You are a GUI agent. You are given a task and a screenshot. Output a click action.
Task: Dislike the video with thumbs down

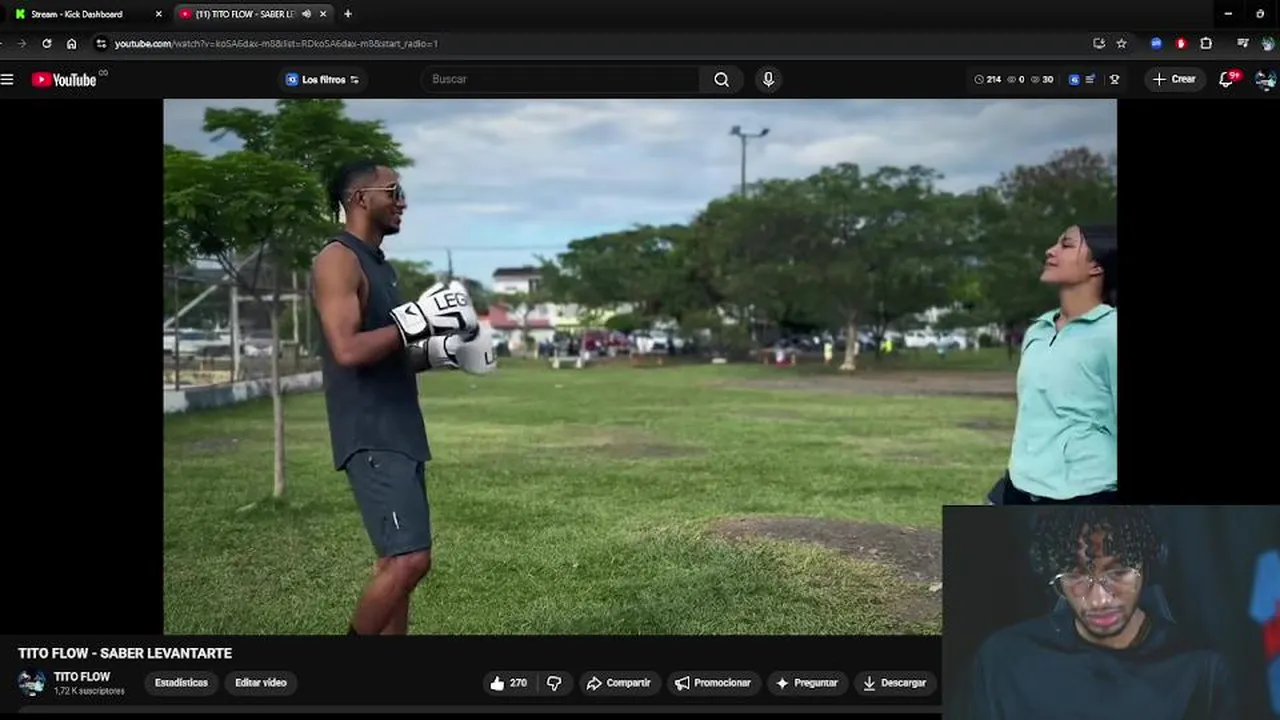click(x=554, y=683)
